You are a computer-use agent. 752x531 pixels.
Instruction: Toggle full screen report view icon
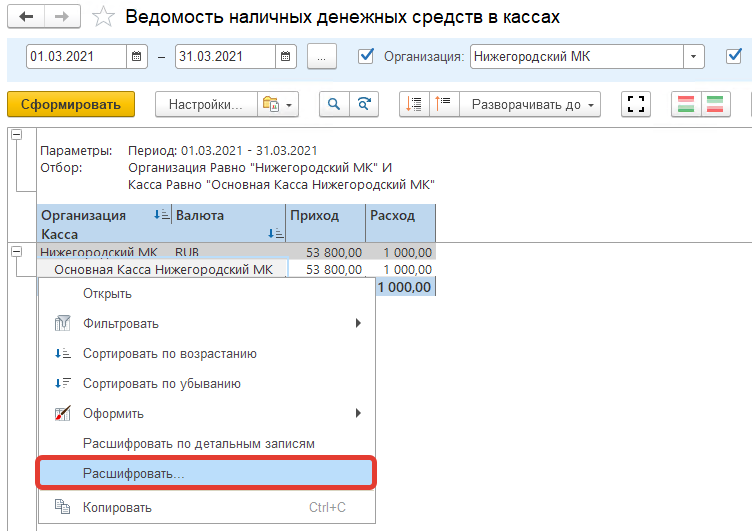(x=636, y=104)
